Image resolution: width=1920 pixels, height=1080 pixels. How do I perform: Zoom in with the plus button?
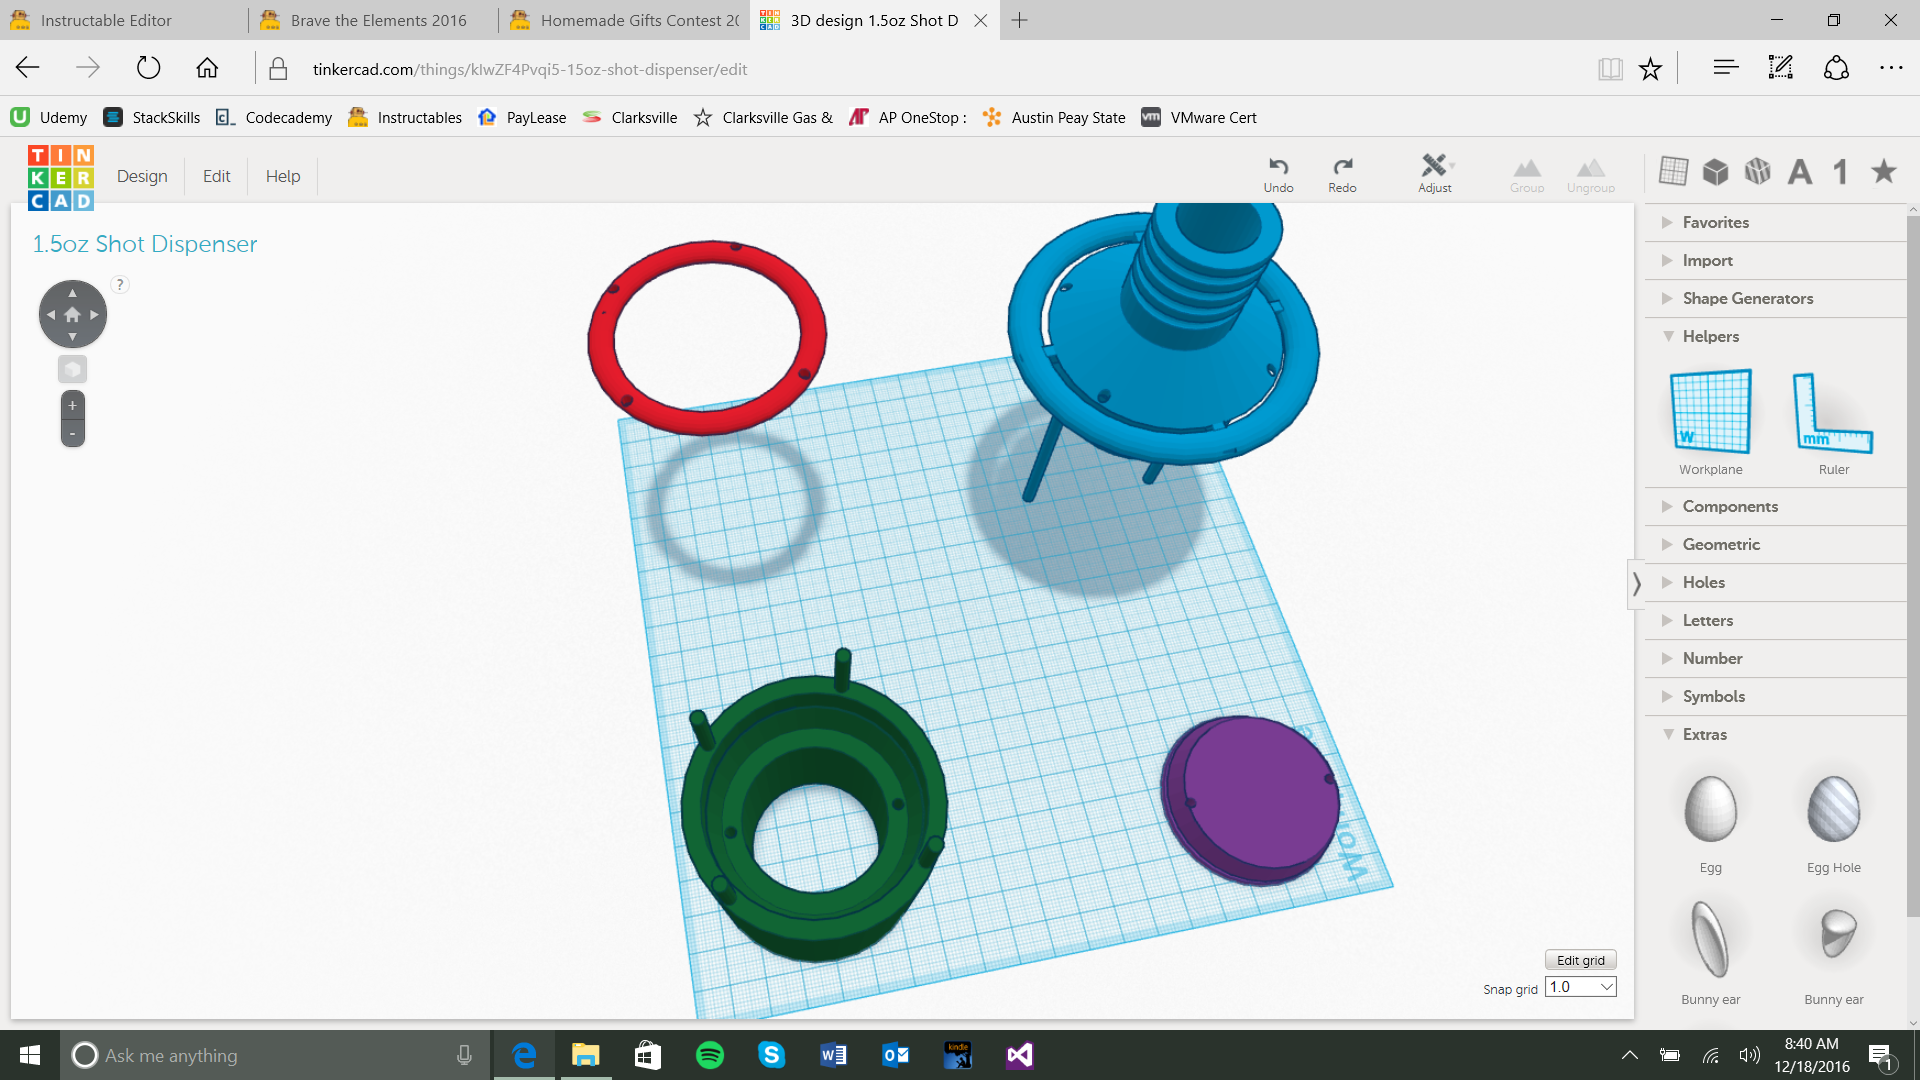pyautogui.click(x=72, y=406)
